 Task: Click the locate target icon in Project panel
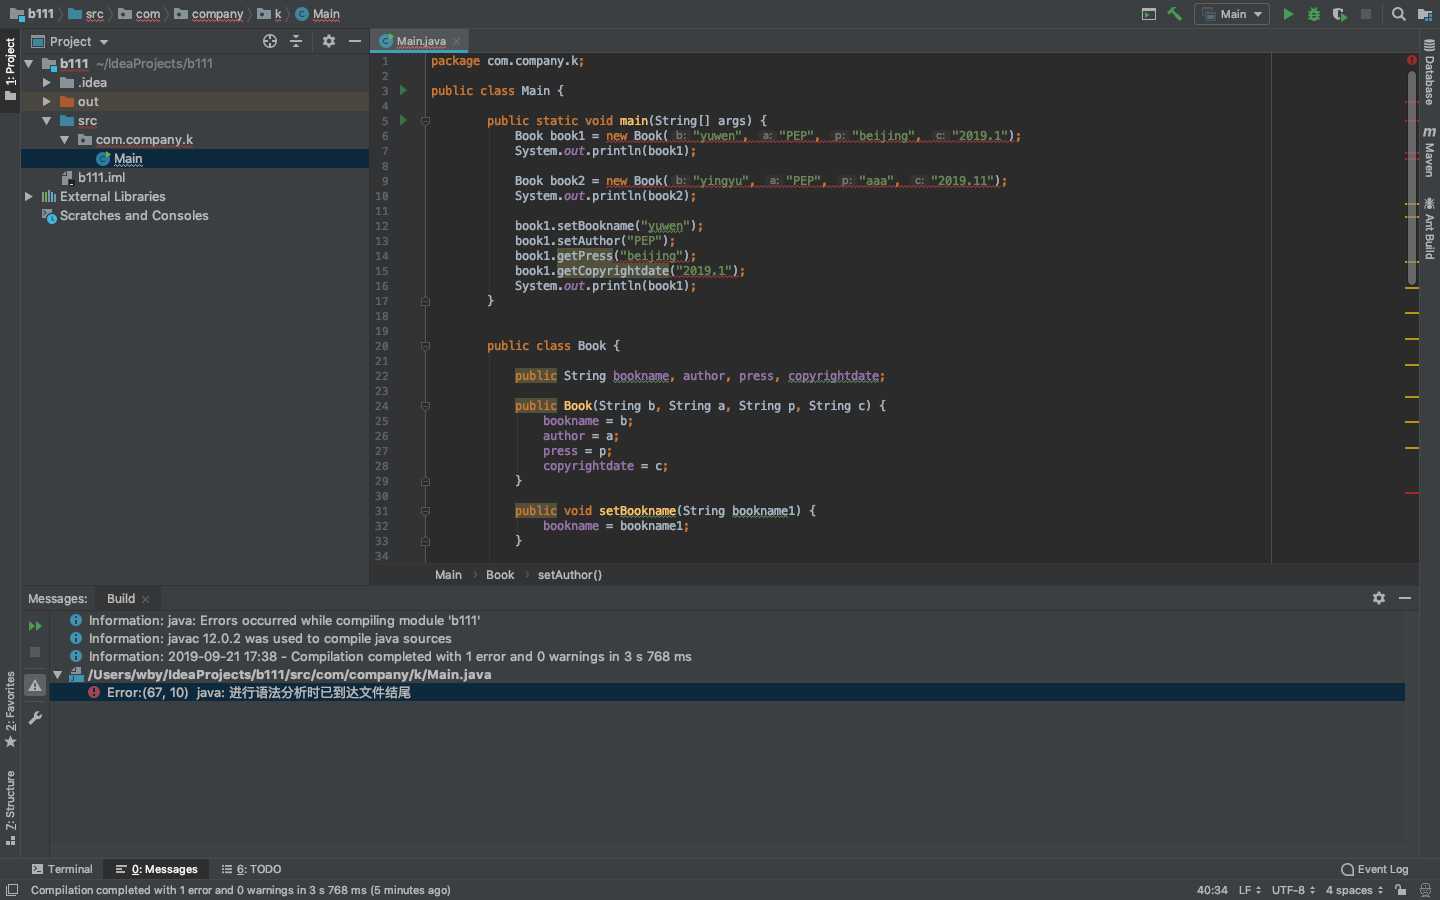tap(270, 41)
